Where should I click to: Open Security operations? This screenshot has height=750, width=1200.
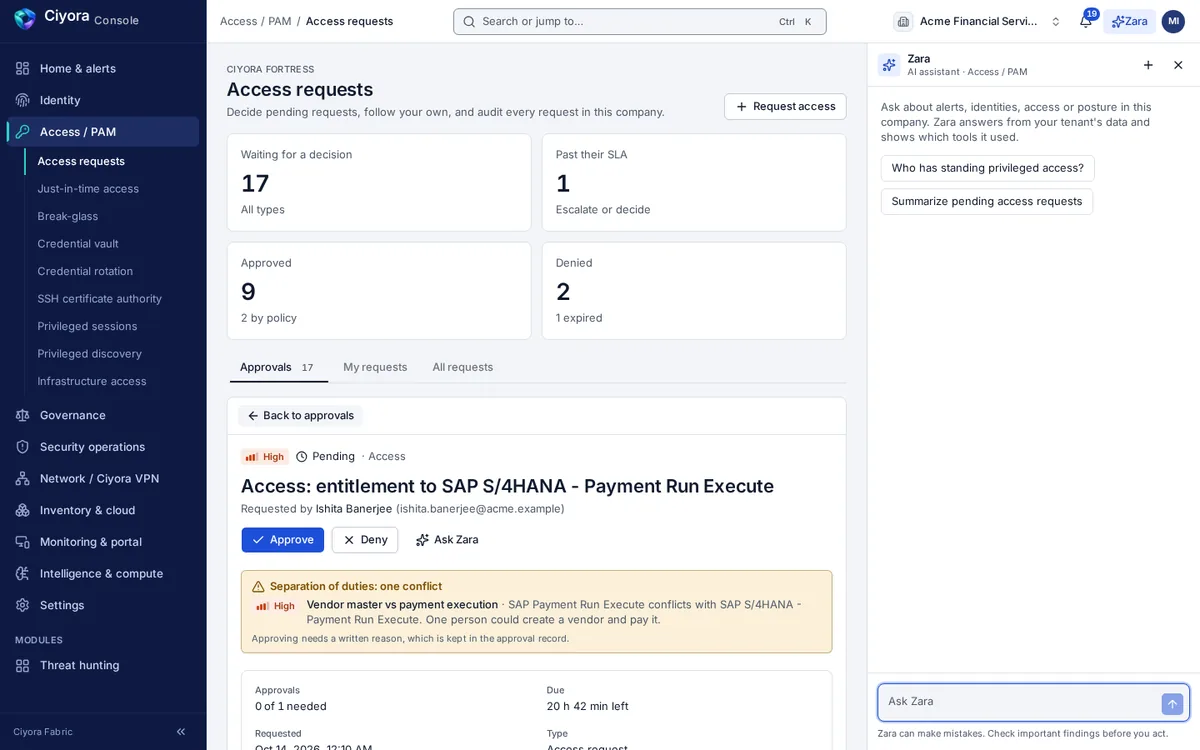(103, 447)
